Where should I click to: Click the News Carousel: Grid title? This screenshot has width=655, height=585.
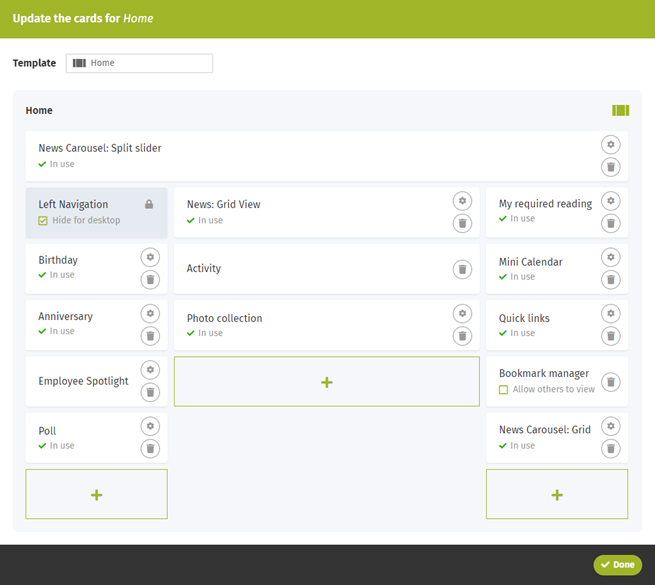[545, 430]
